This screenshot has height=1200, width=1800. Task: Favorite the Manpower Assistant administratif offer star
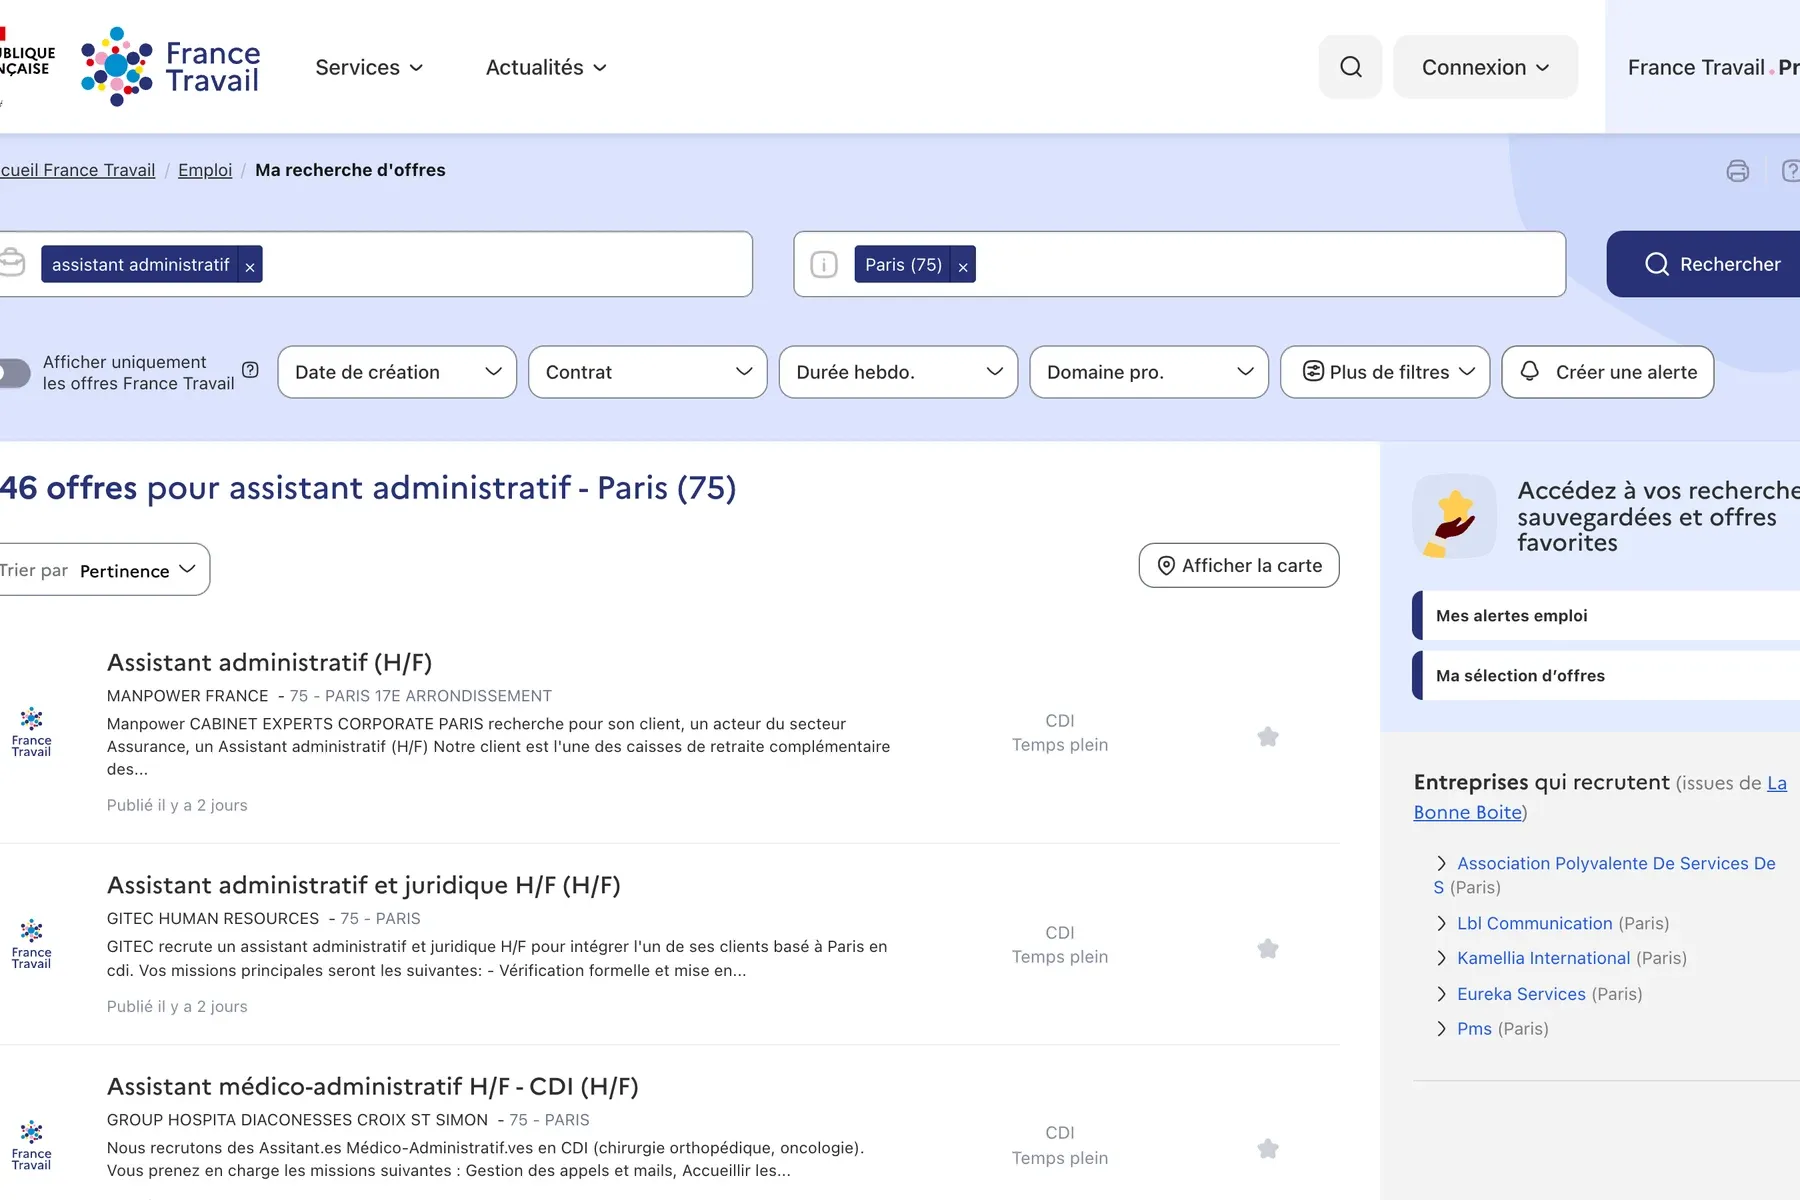point(1268,737)
